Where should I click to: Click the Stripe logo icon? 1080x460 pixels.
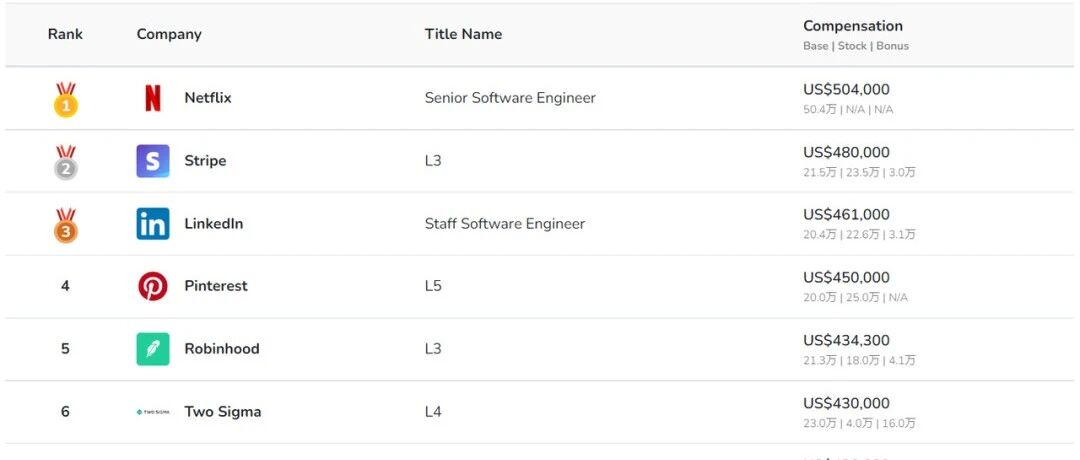click(x=153, y=161)
